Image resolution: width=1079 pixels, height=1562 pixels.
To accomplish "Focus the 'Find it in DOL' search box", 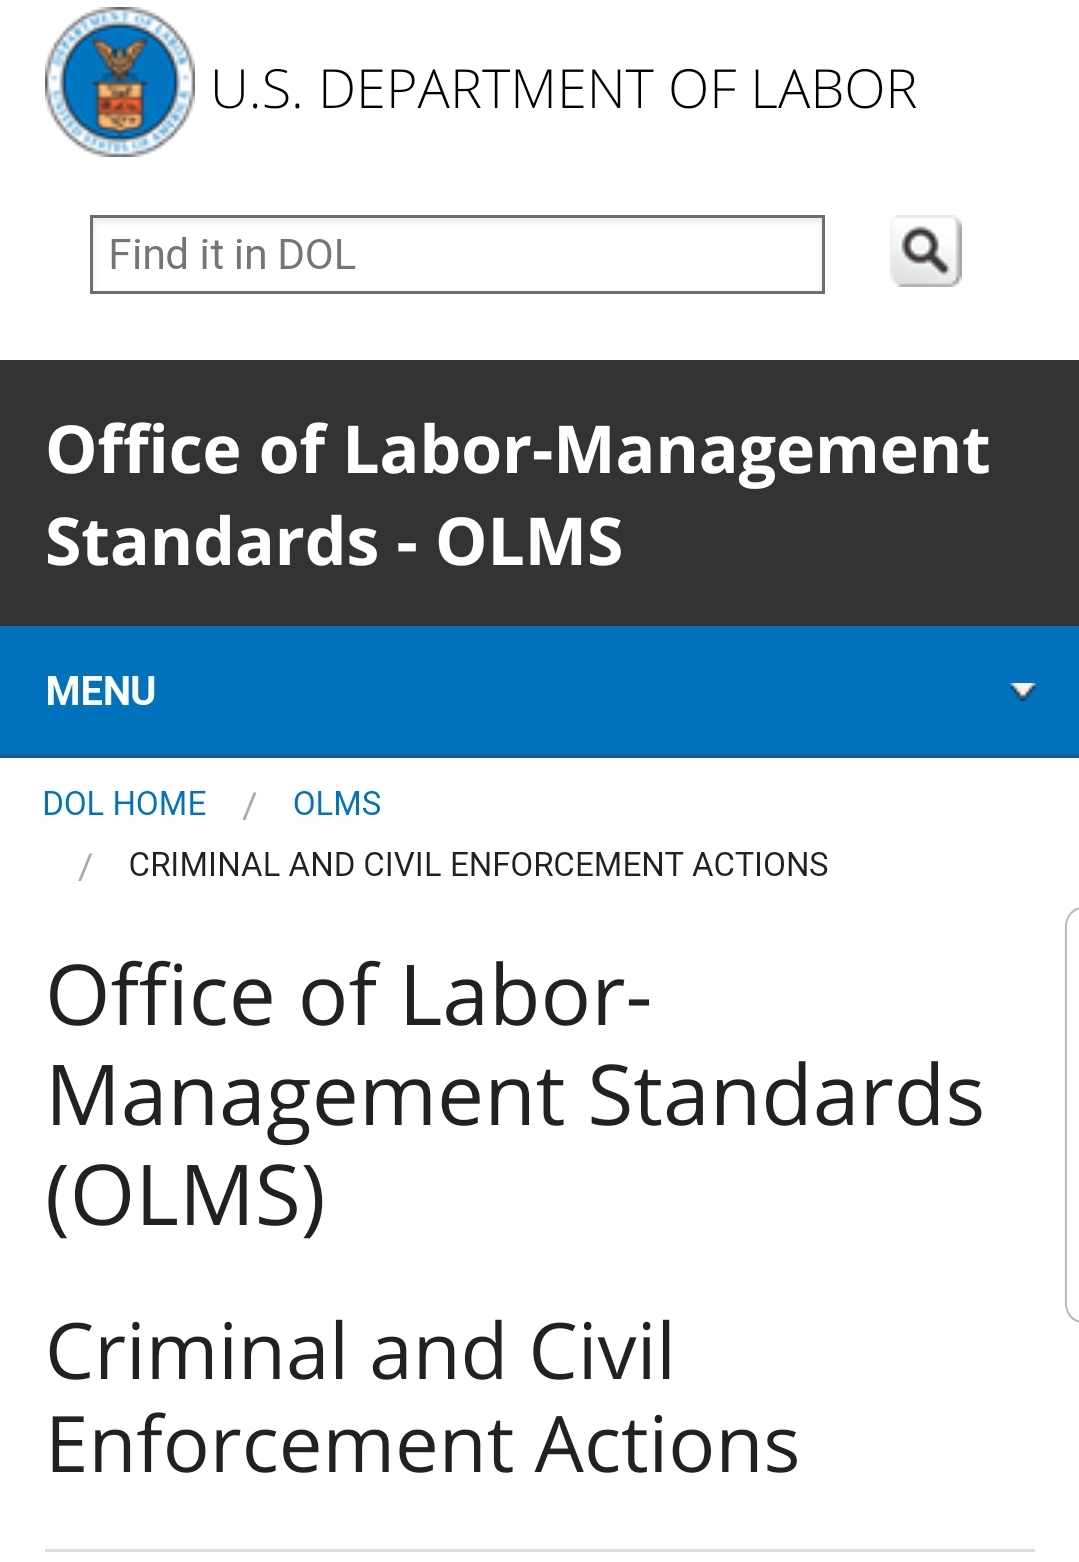I will click(457, 254).
